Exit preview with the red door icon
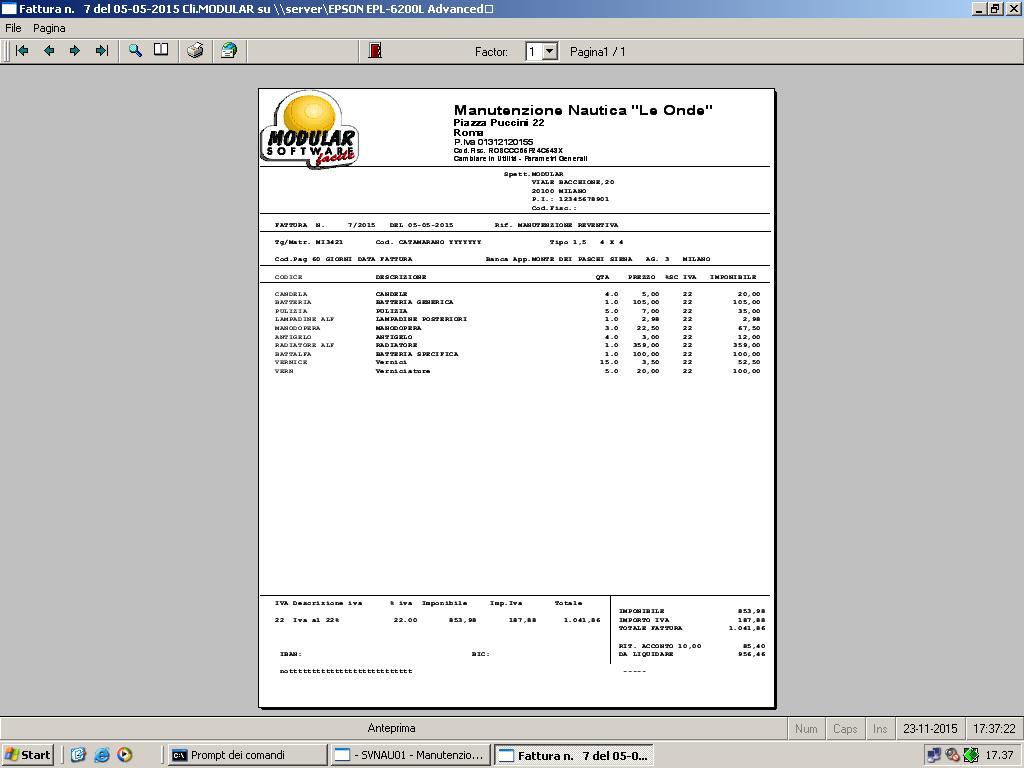 [x=375, y=50]
